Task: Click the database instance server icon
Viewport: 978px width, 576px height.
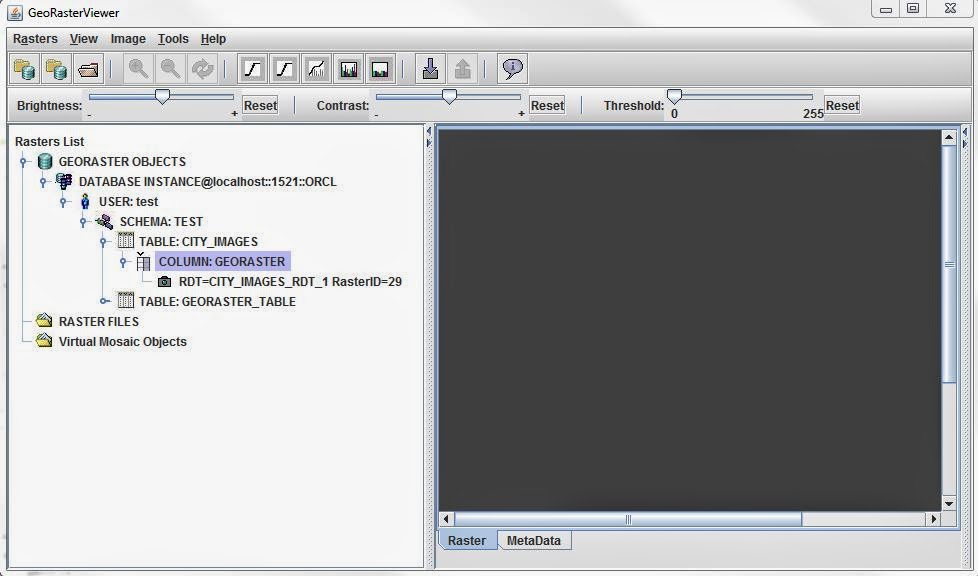Action: [64, 181]
